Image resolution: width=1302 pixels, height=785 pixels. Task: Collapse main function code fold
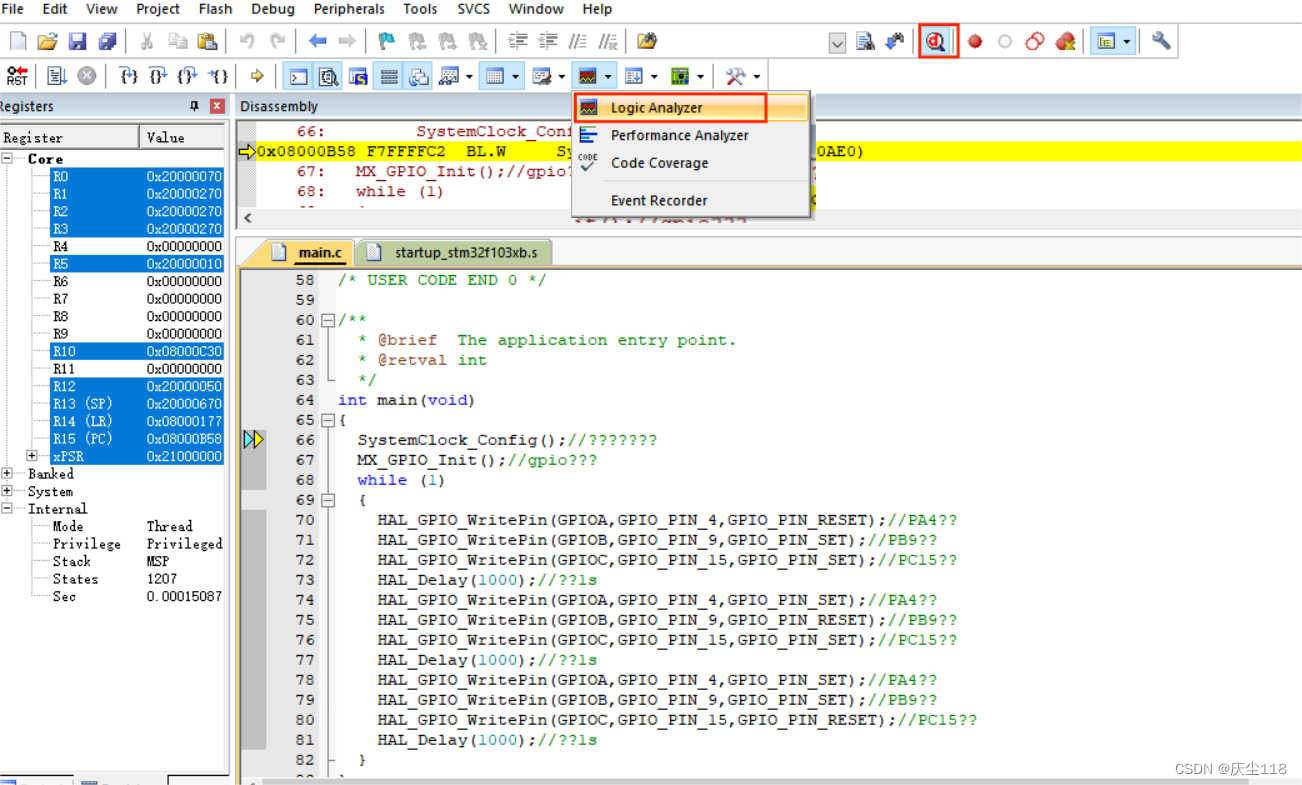(x=327, y=420)
